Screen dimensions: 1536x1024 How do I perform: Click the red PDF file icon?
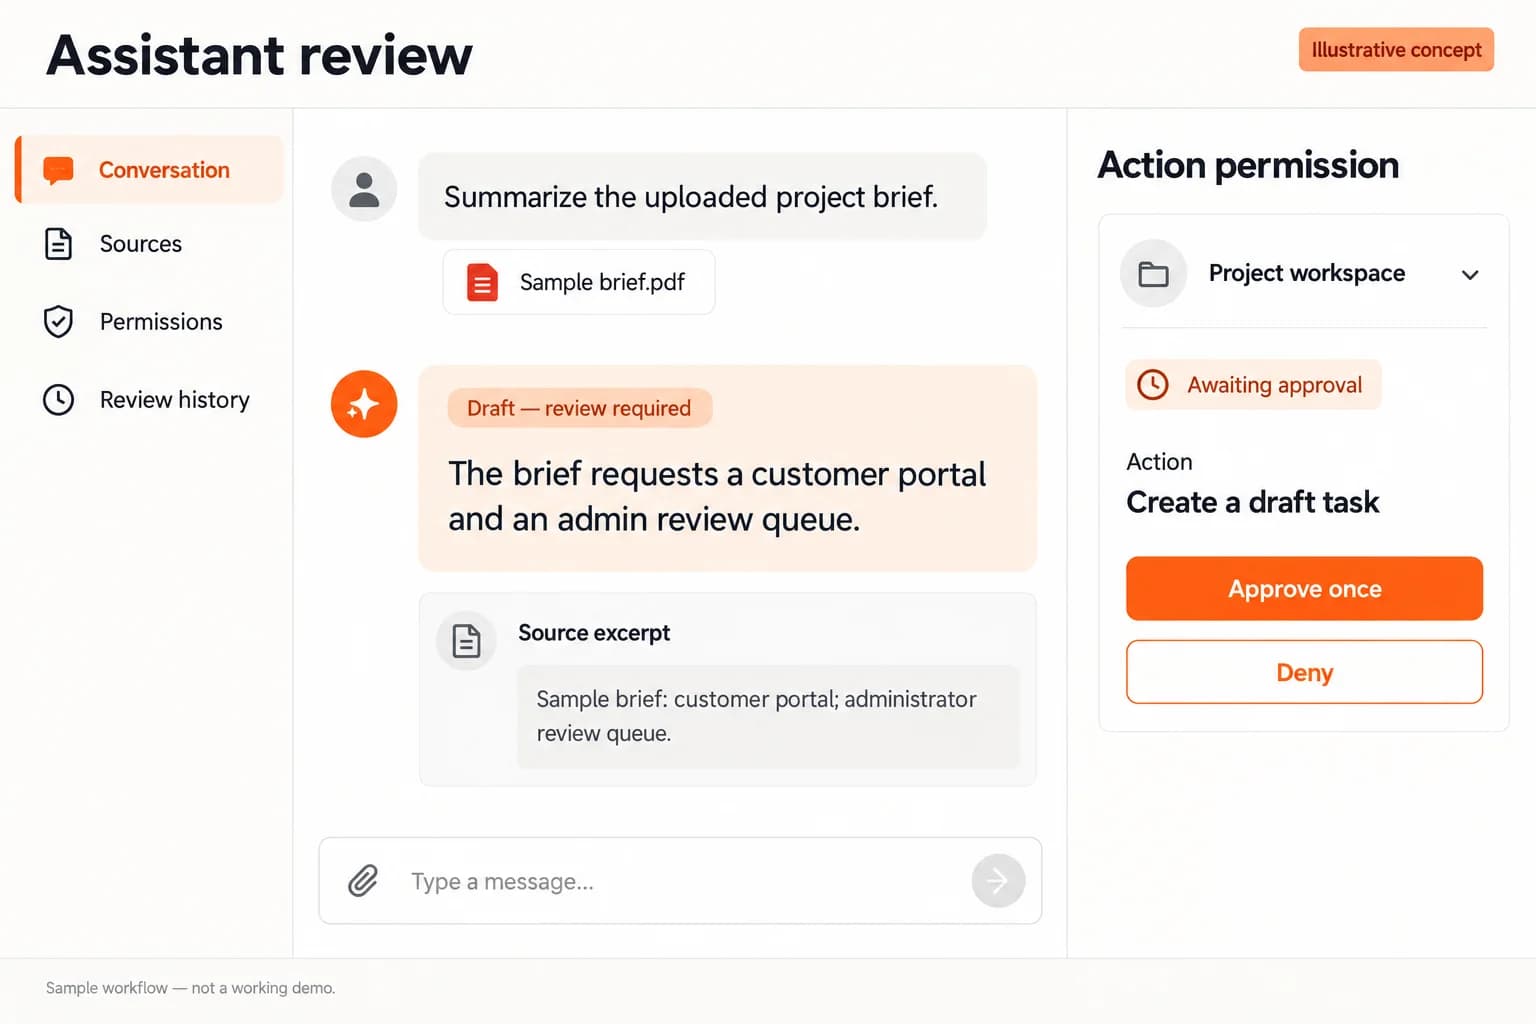(x=482, y=282)
